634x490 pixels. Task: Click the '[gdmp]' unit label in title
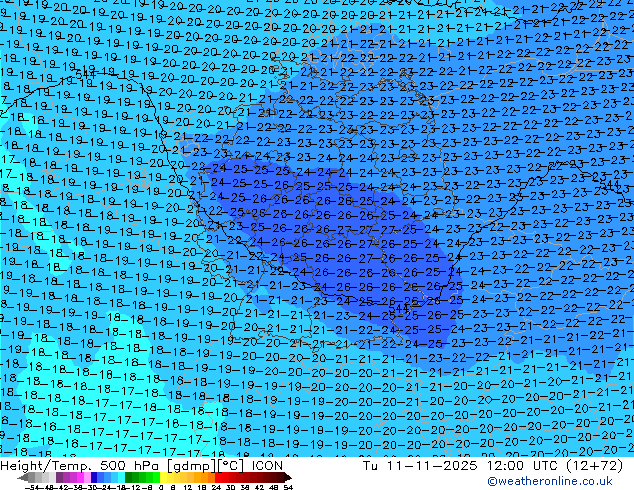click(192, 466)
